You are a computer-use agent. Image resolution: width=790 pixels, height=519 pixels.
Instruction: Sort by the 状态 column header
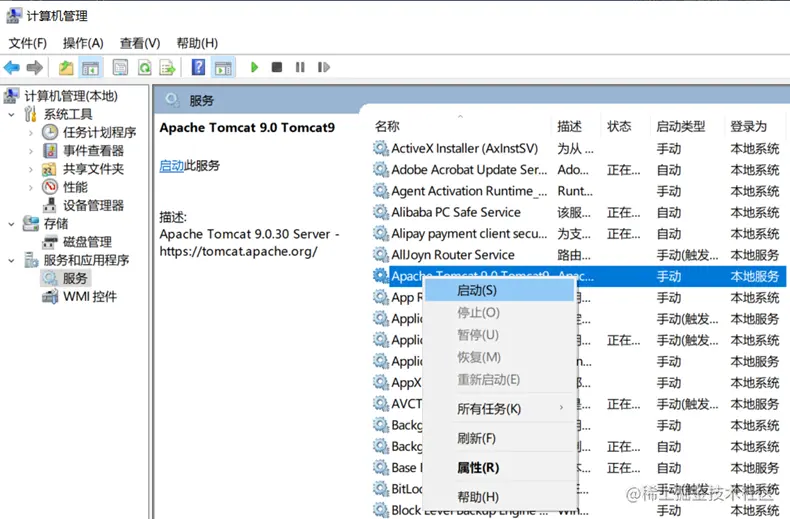click(x=619, y=126)
